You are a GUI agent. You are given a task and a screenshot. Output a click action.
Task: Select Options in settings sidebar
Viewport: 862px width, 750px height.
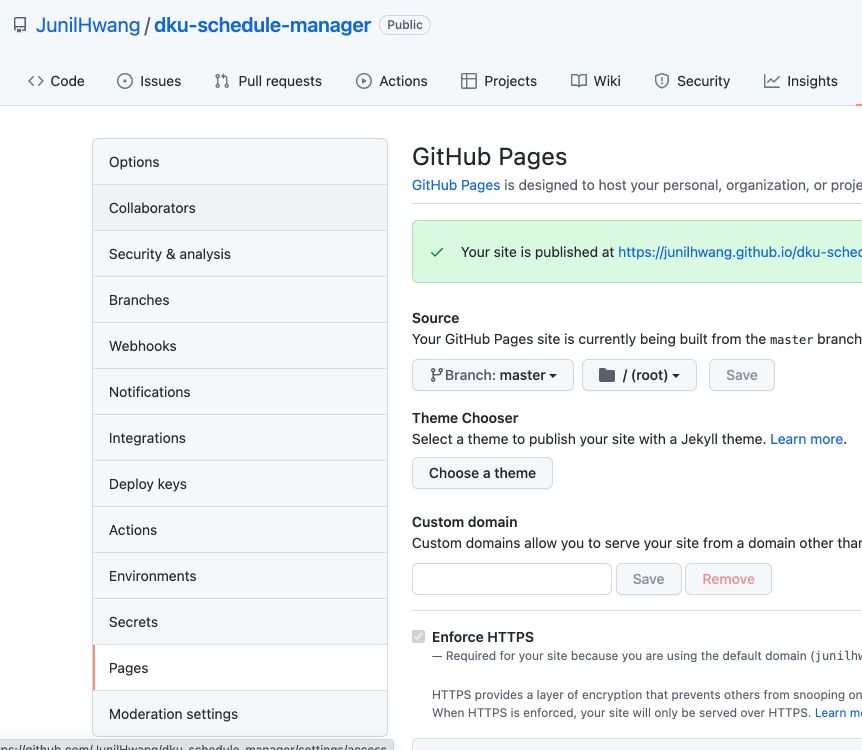[240, 162]
